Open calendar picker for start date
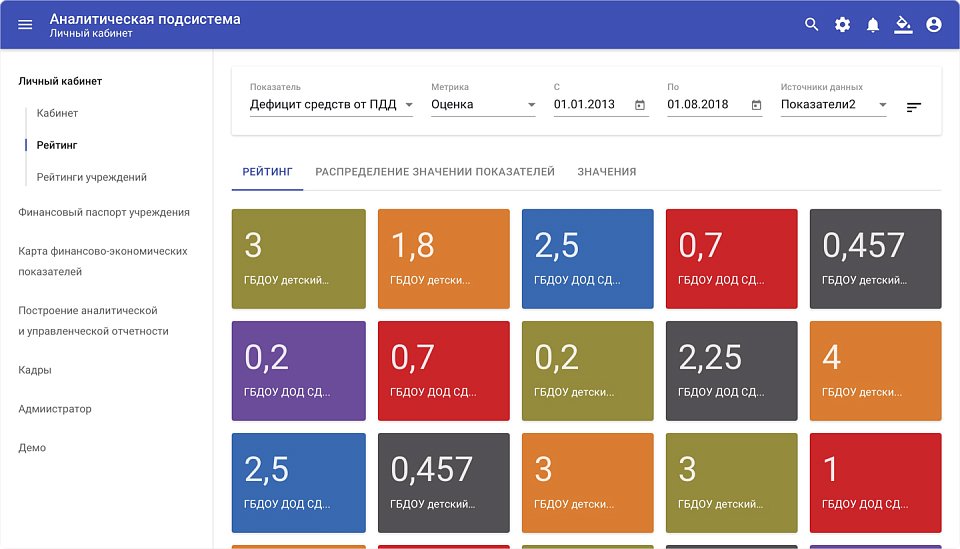 coord(639,105)
